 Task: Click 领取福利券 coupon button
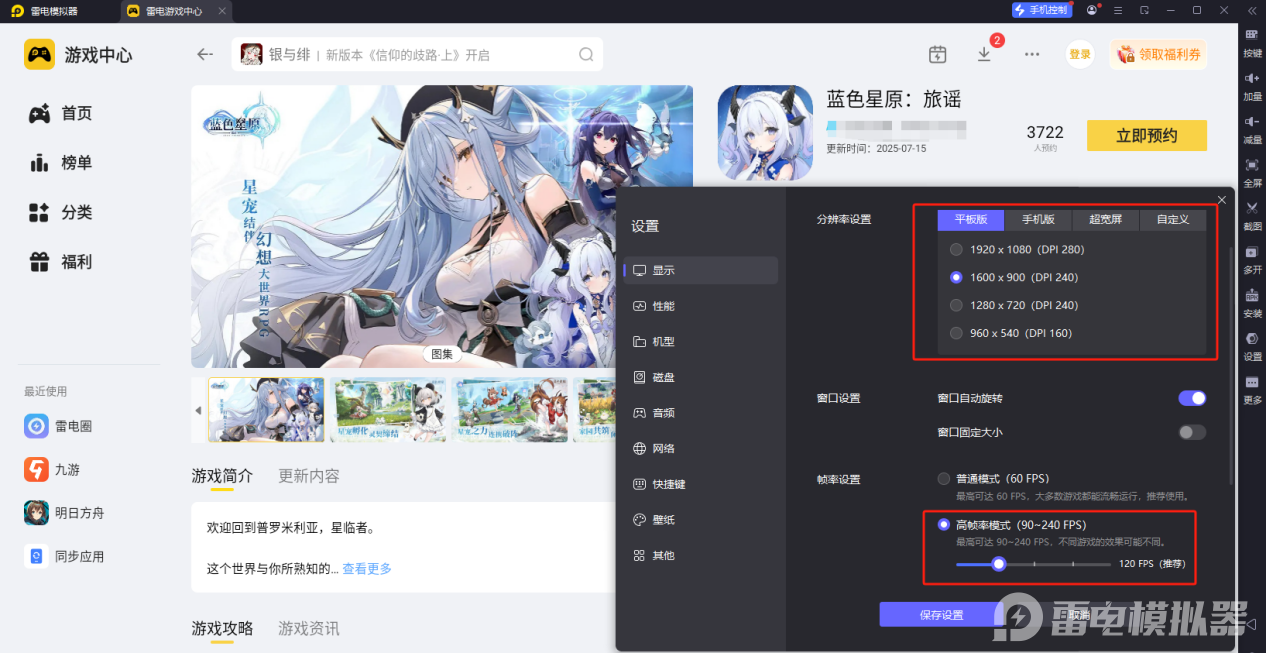(1158, 54)
